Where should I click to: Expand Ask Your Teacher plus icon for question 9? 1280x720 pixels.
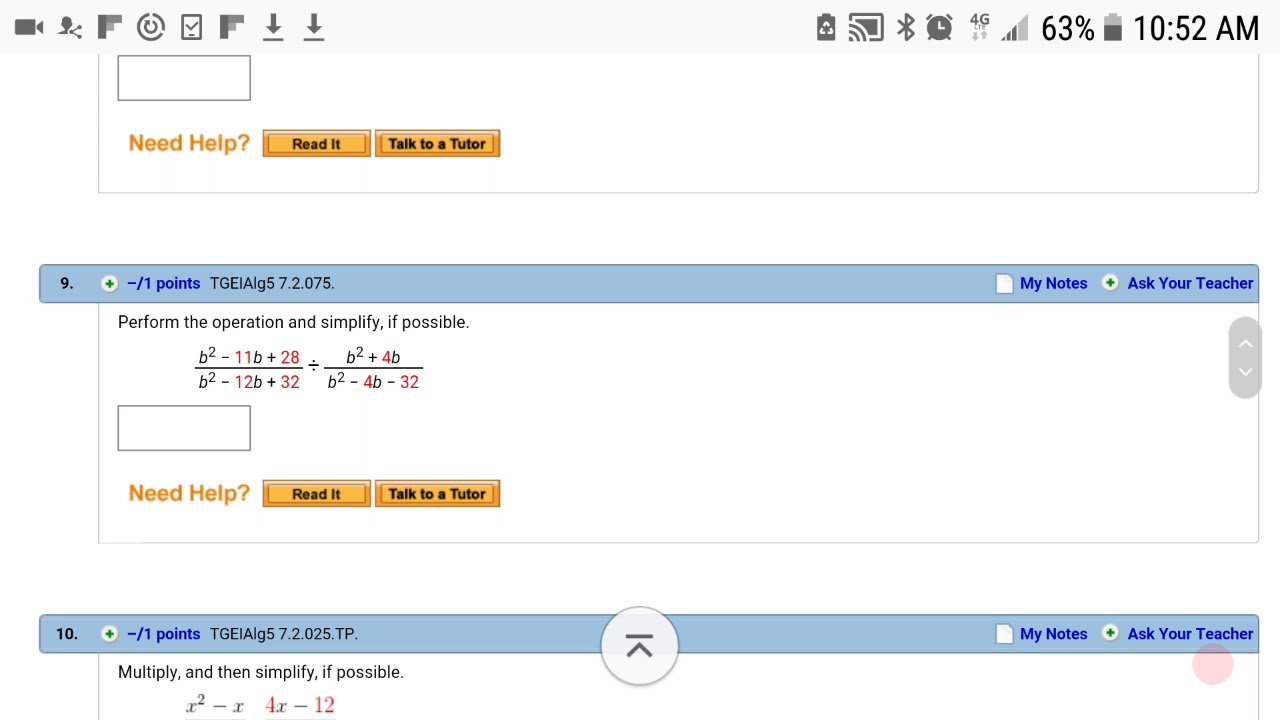[x=1110, y=283]
